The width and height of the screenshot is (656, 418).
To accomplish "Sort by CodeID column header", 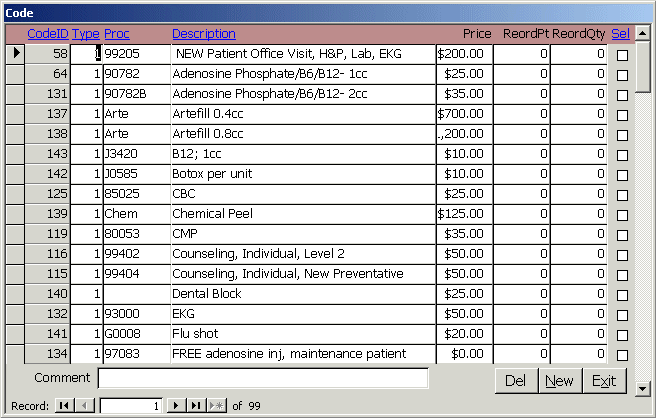I will pyautogui.click(x=47, y=34).
